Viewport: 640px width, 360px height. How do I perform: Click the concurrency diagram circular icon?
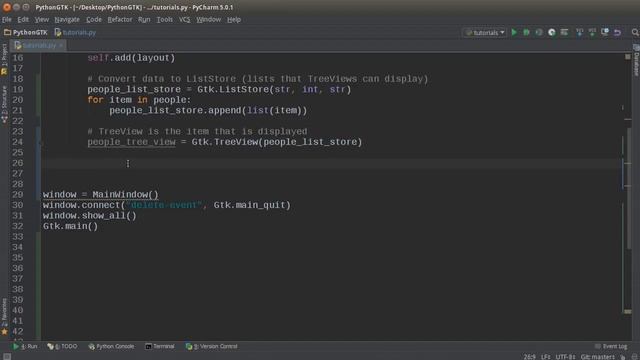552,32
